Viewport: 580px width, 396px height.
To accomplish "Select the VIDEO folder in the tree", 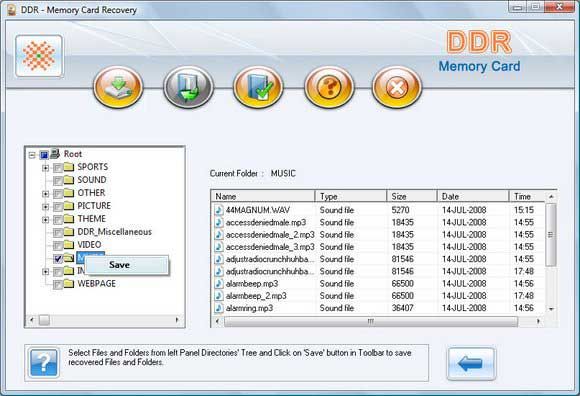I will [x=89, y=245].
